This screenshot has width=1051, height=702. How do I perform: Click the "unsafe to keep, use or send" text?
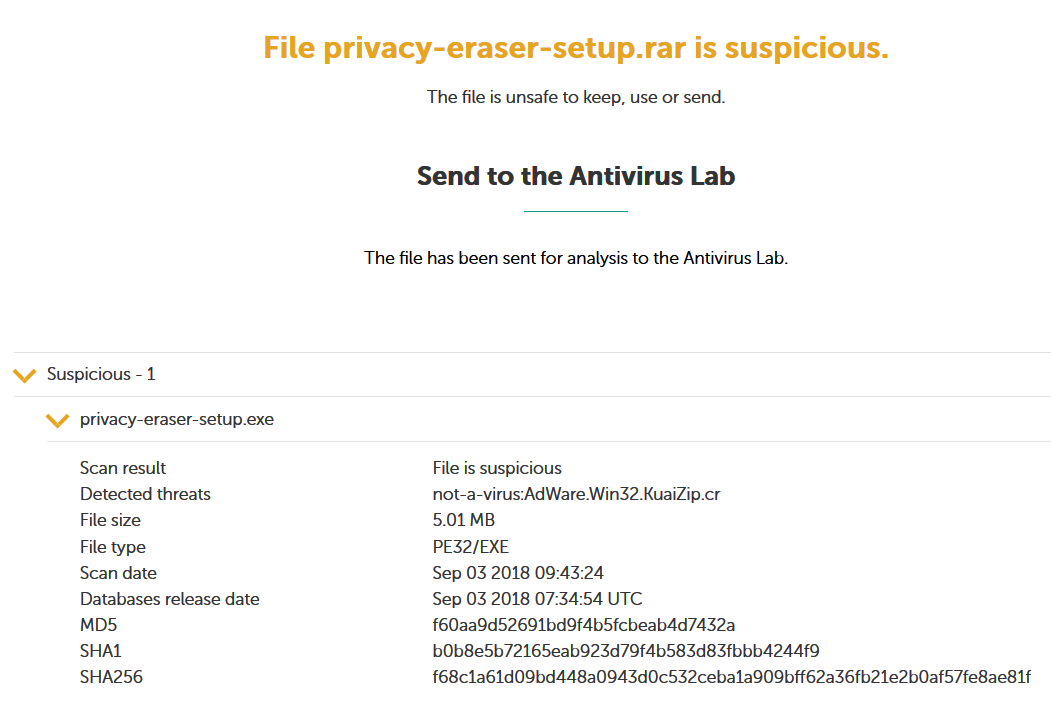click(x=576, y=97)
